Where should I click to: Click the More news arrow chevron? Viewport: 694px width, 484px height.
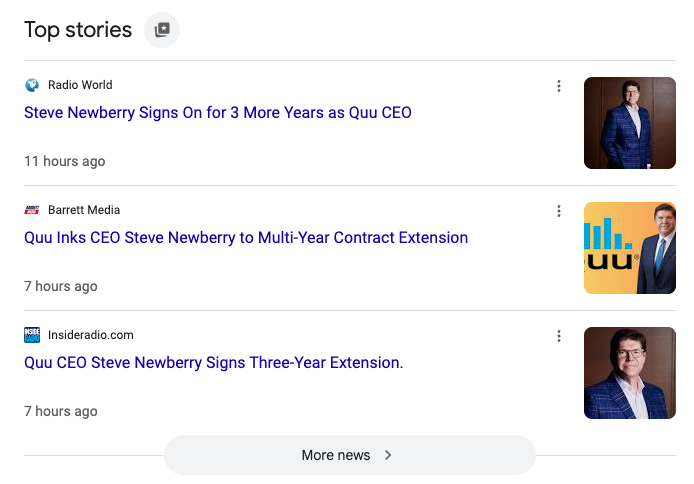pyautogui.click(x=389, y=455)
